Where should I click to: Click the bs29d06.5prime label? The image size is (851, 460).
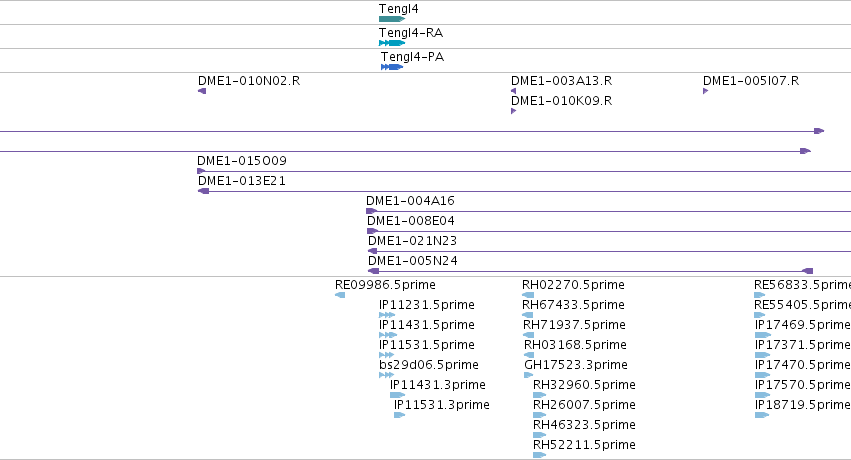[429, 365]
